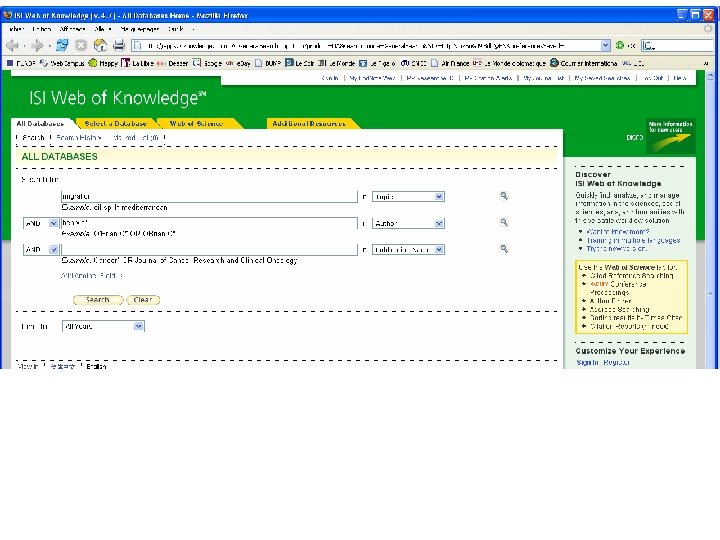Open the Additional Resources tab

point(309,124)
